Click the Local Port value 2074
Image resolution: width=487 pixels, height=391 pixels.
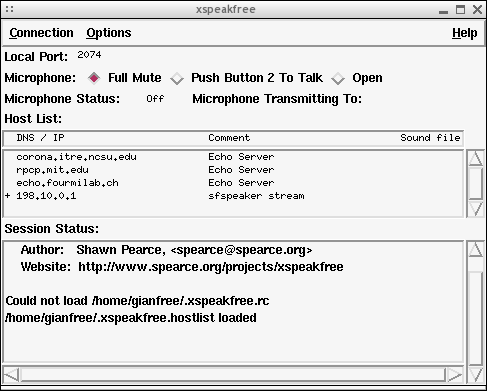coord(89,55)
